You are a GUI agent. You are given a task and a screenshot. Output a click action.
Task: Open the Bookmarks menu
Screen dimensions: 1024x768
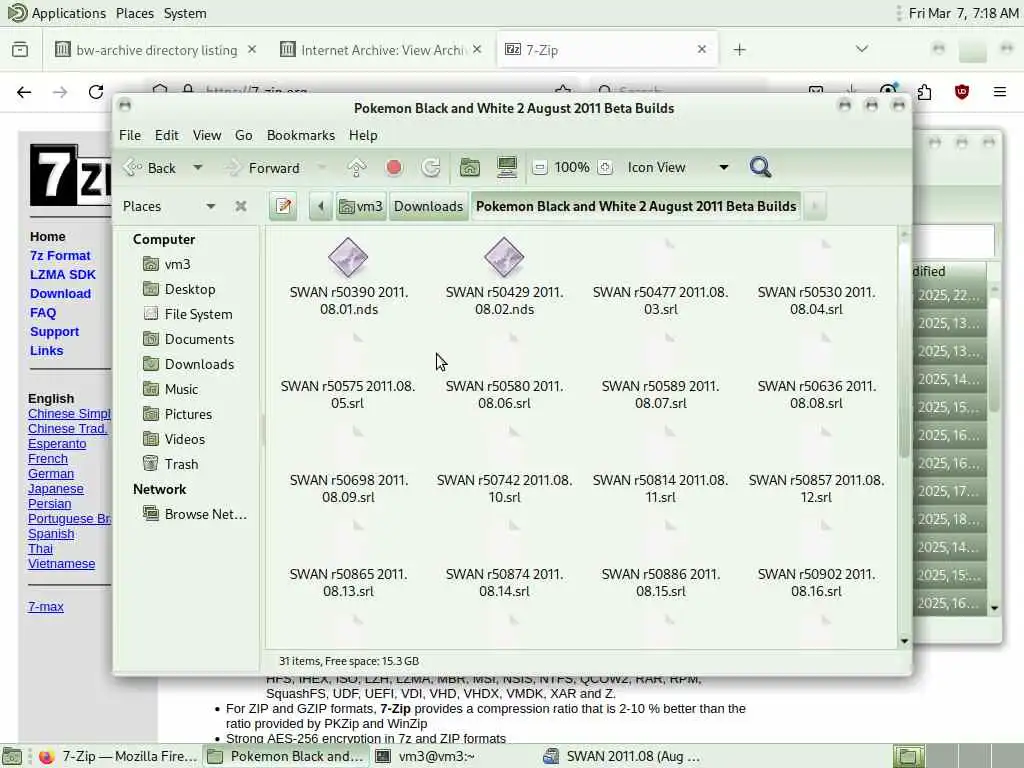301,135
